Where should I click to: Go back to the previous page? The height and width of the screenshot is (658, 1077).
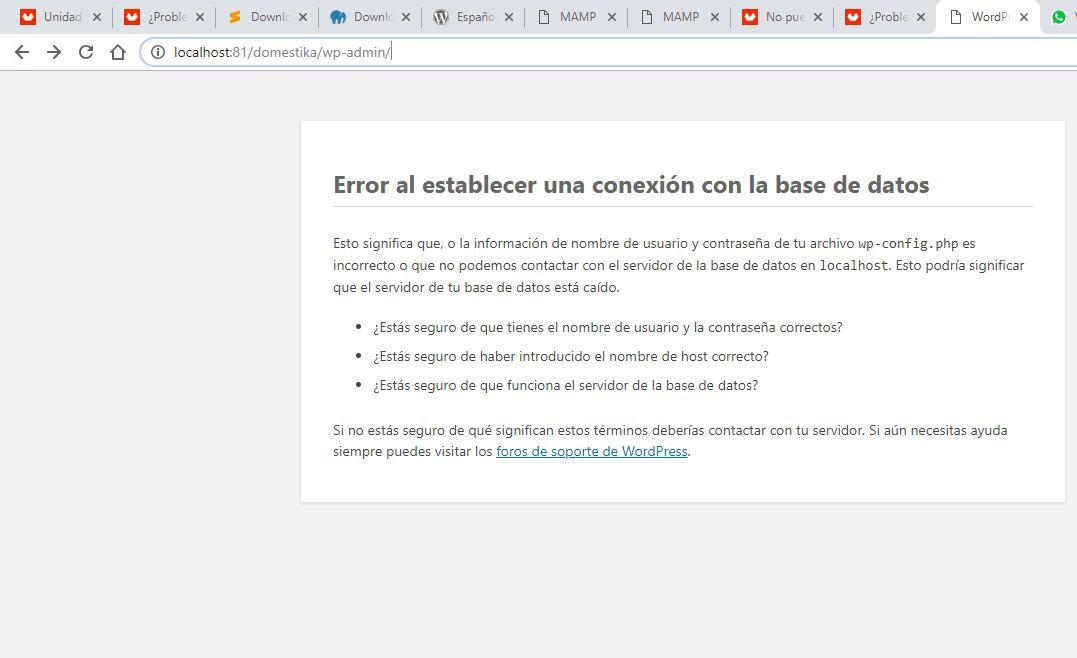pos(22,52)
